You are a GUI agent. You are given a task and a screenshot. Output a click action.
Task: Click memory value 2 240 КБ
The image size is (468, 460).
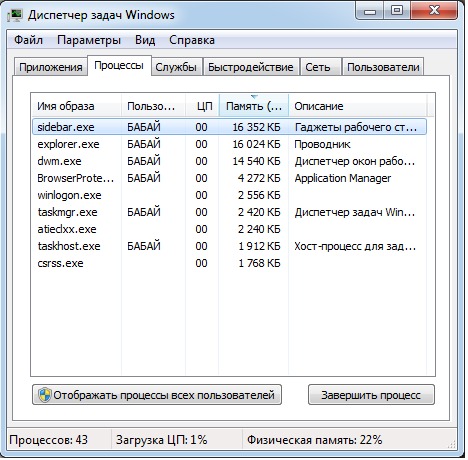[x=259, y=229]
